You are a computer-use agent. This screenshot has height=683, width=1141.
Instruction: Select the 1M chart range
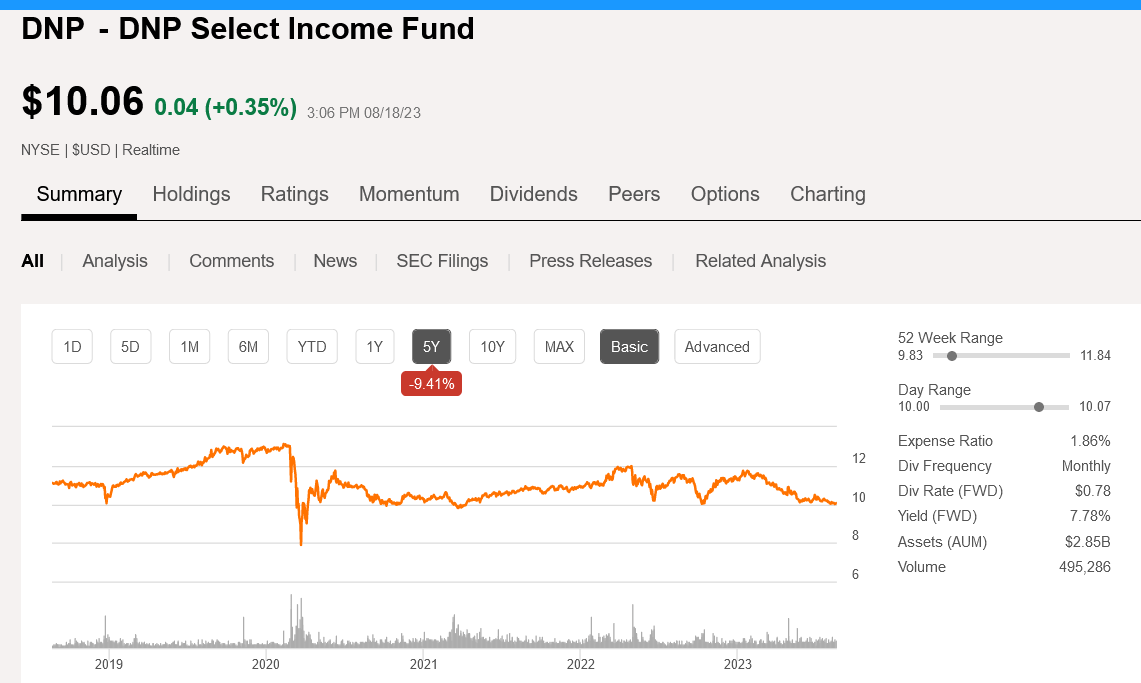[x=189, y=347]
